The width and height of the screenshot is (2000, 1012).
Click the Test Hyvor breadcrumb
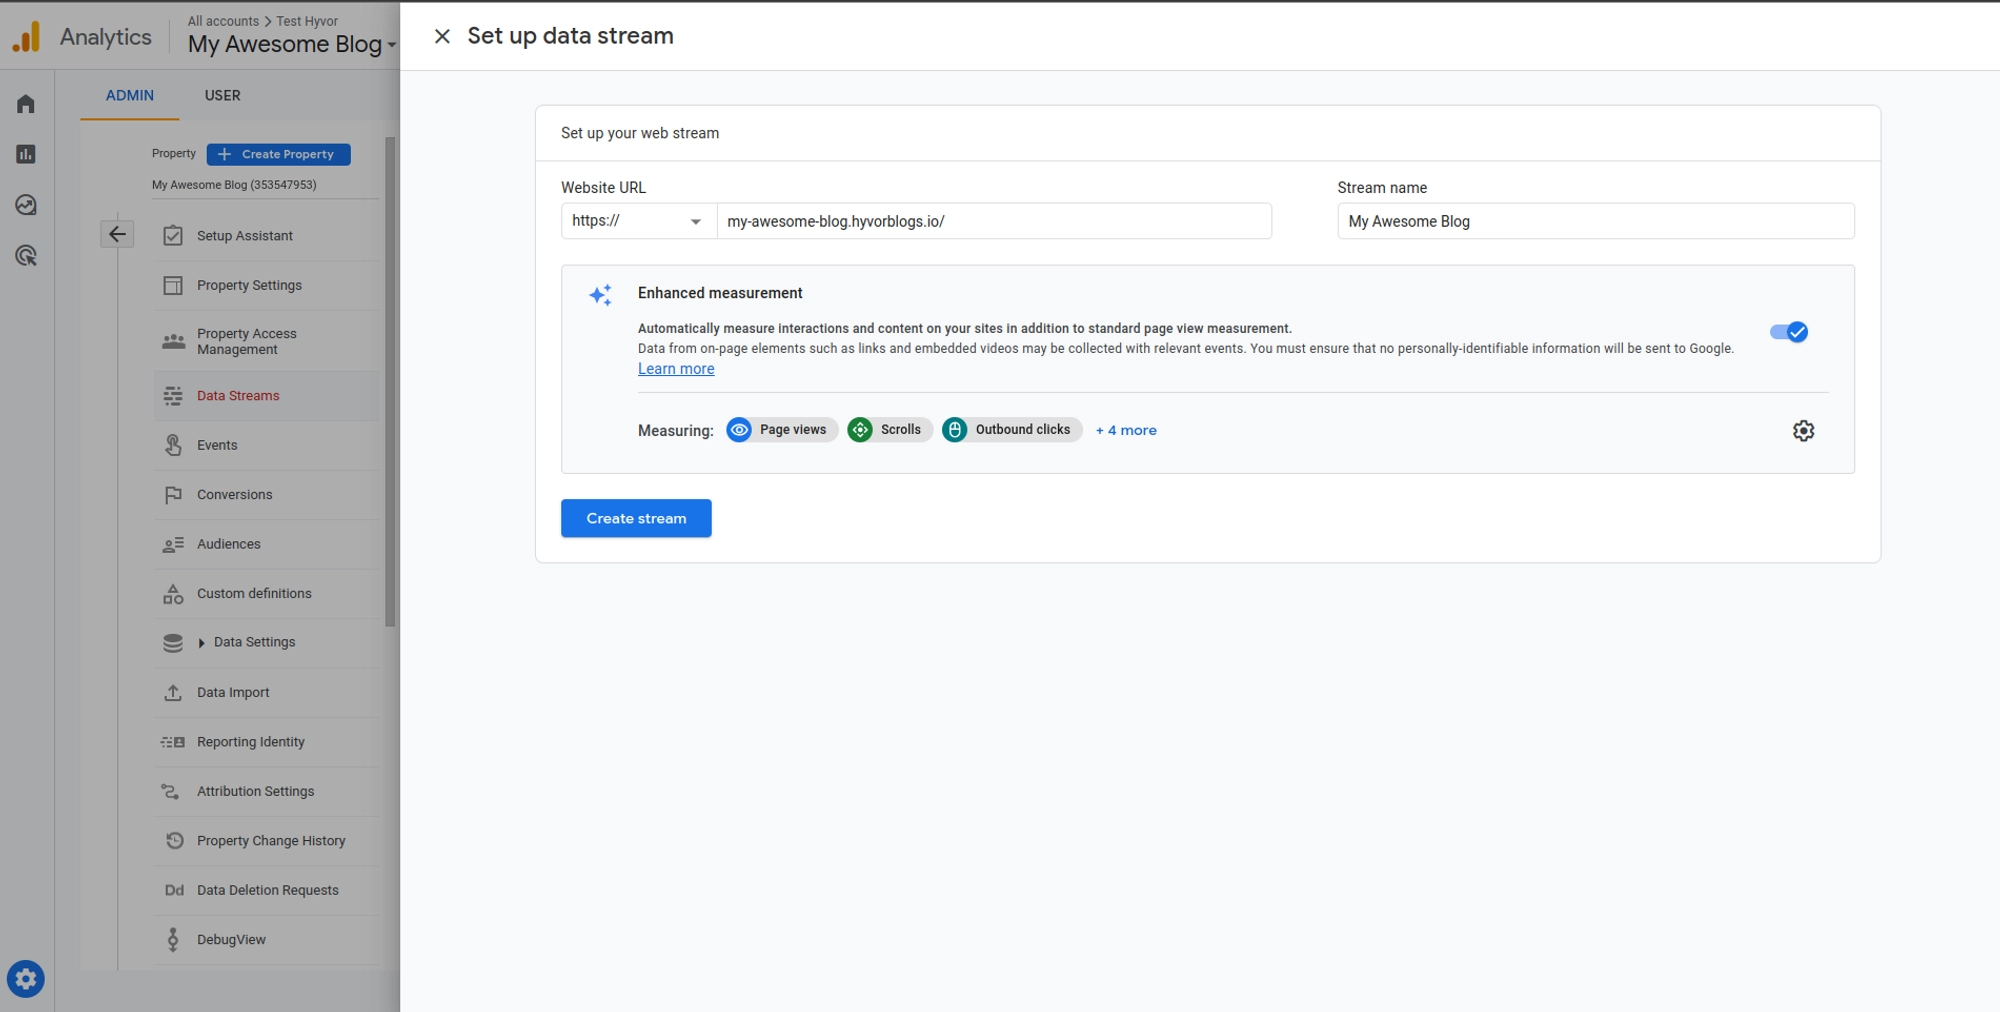click(307, 21)
